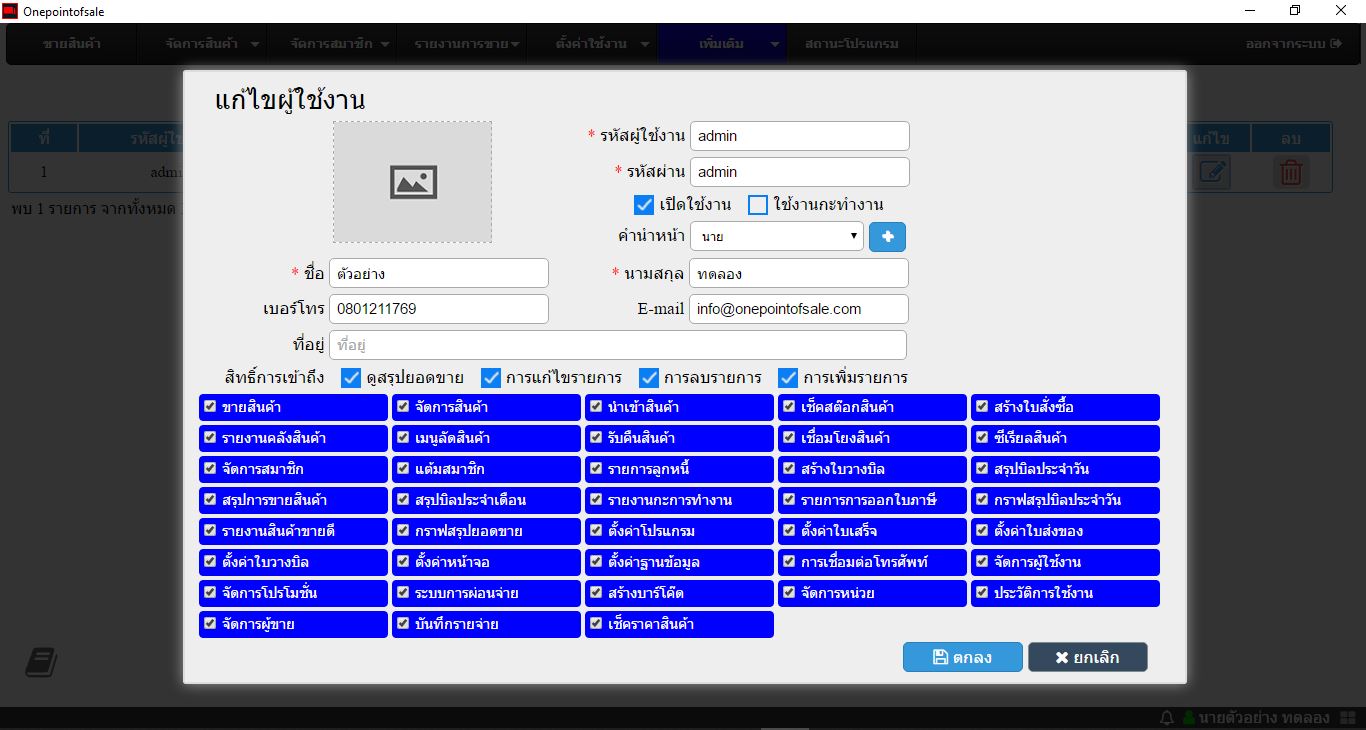This screenshot has width=1366, height=730.
Task: Expand the จัดการสินค้า menu dropdown
Action: [213, 44]
